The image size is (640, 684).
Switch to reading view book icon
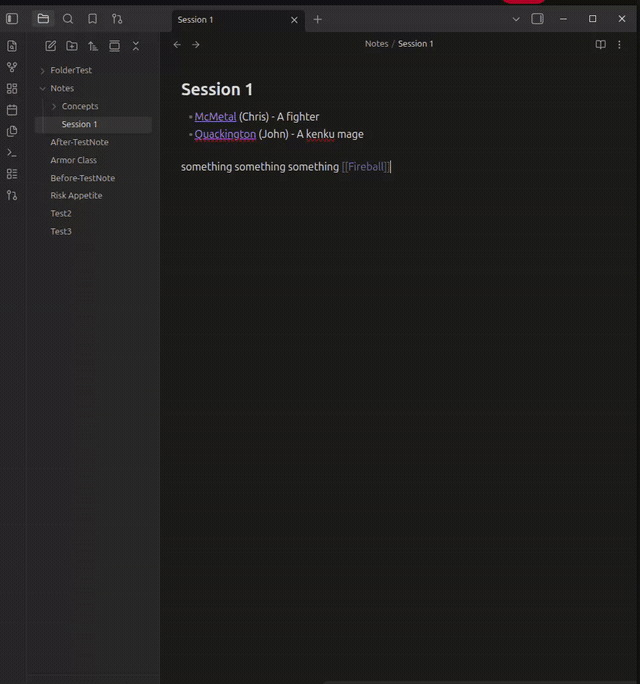tap(601, 44)
